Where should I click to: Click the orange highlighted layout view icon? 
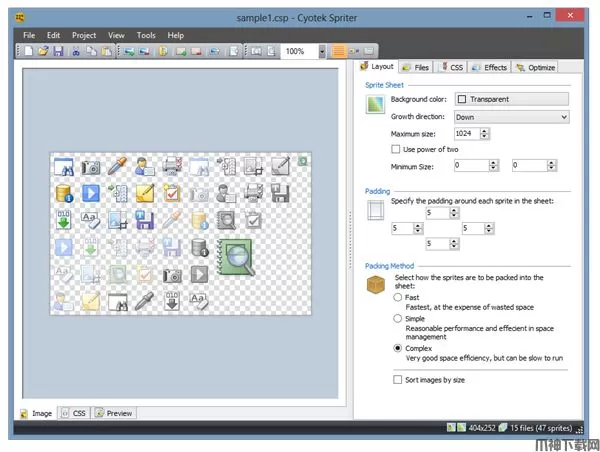pyautogui.click(x=338, y=51)
